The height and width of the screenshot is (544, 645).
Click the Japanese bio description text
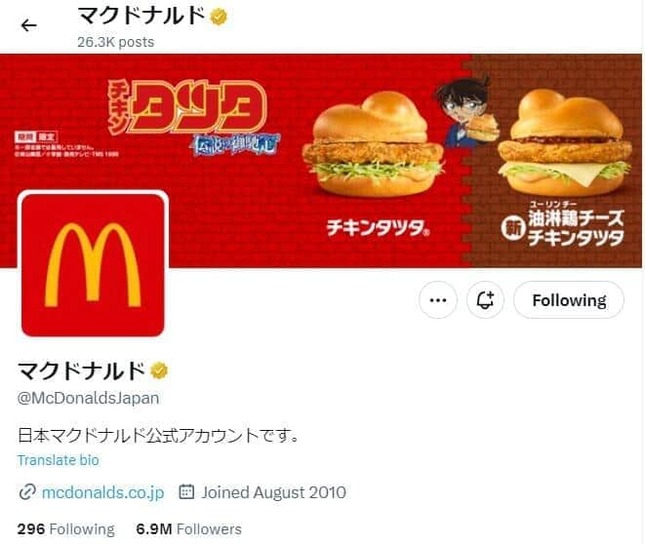[158, 435]
